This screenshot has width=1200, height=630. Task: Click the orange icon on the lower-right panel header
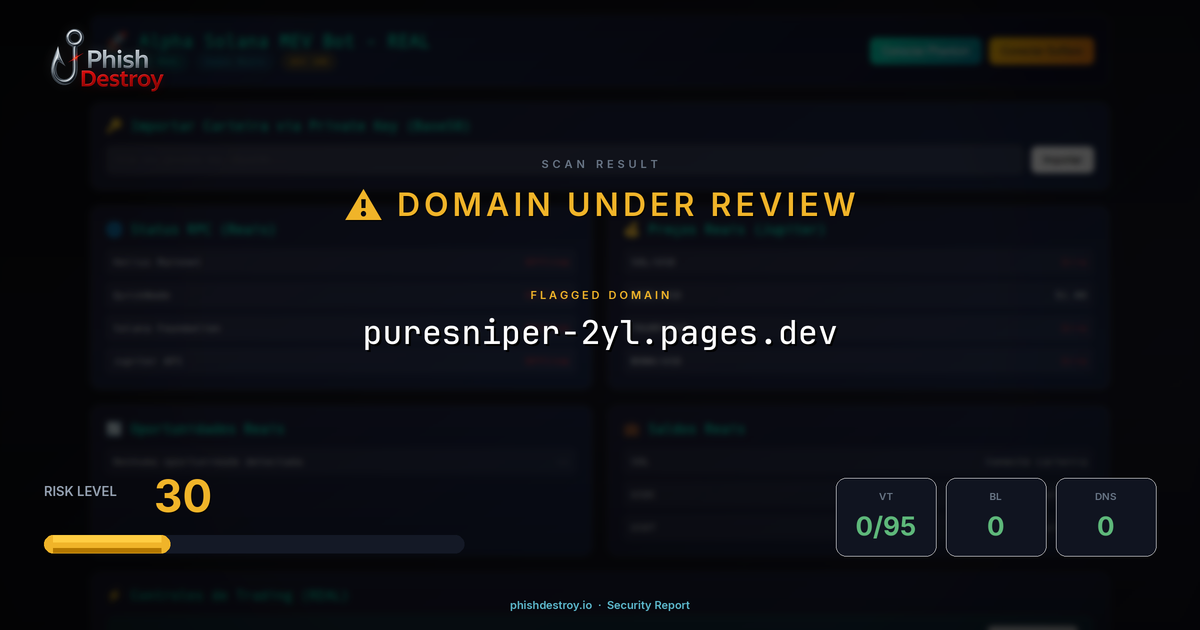tap(630, 429)
